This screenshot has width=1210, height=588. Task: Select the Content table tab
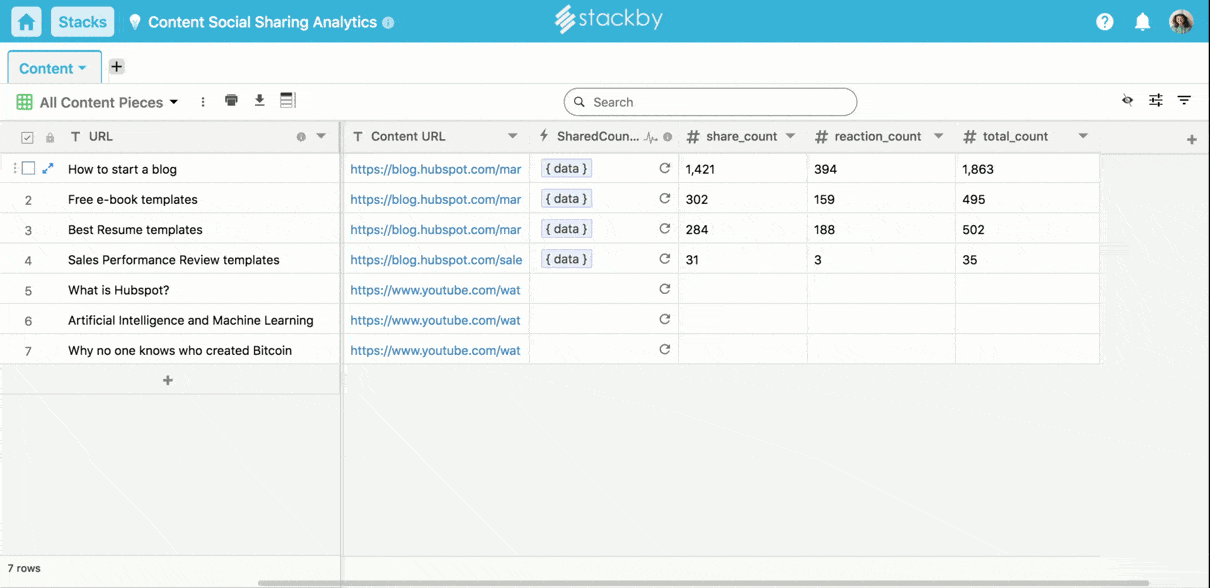(54, 68)
